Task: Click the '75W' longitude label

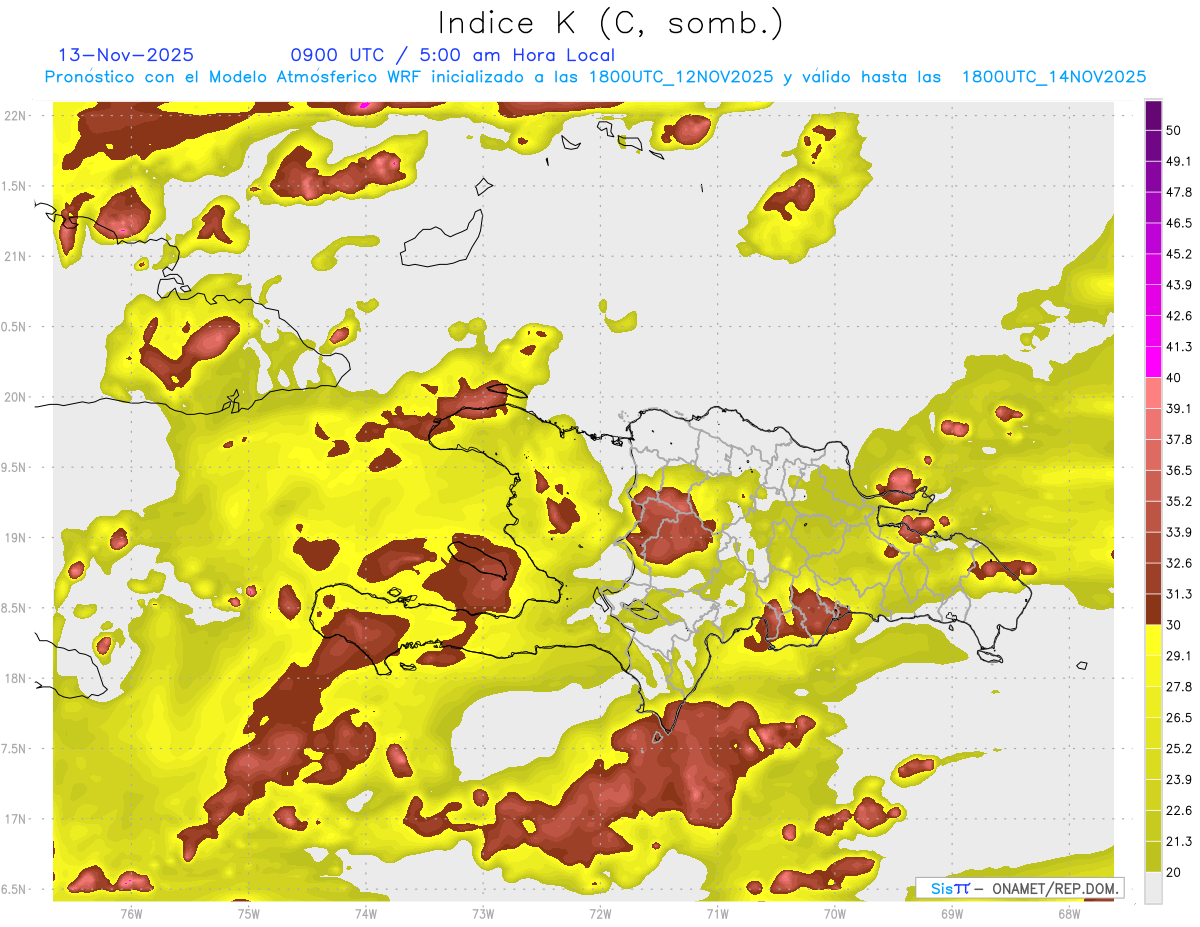Action: [x=248, y=913]
